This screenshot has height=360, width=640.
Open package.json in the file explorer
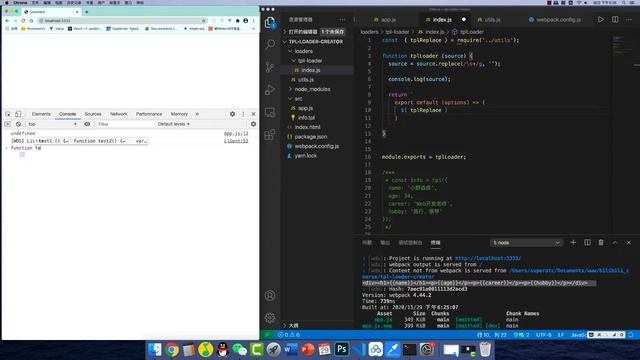pos(311,136)
